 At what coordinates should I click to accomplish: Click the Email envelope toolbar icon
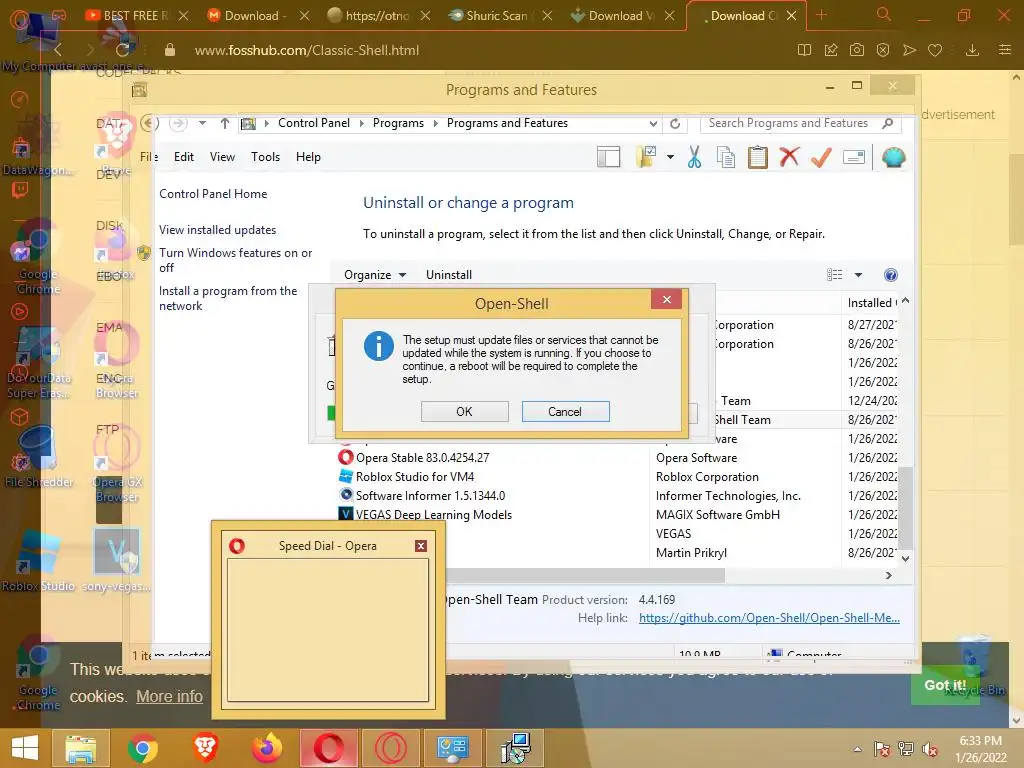854,157
